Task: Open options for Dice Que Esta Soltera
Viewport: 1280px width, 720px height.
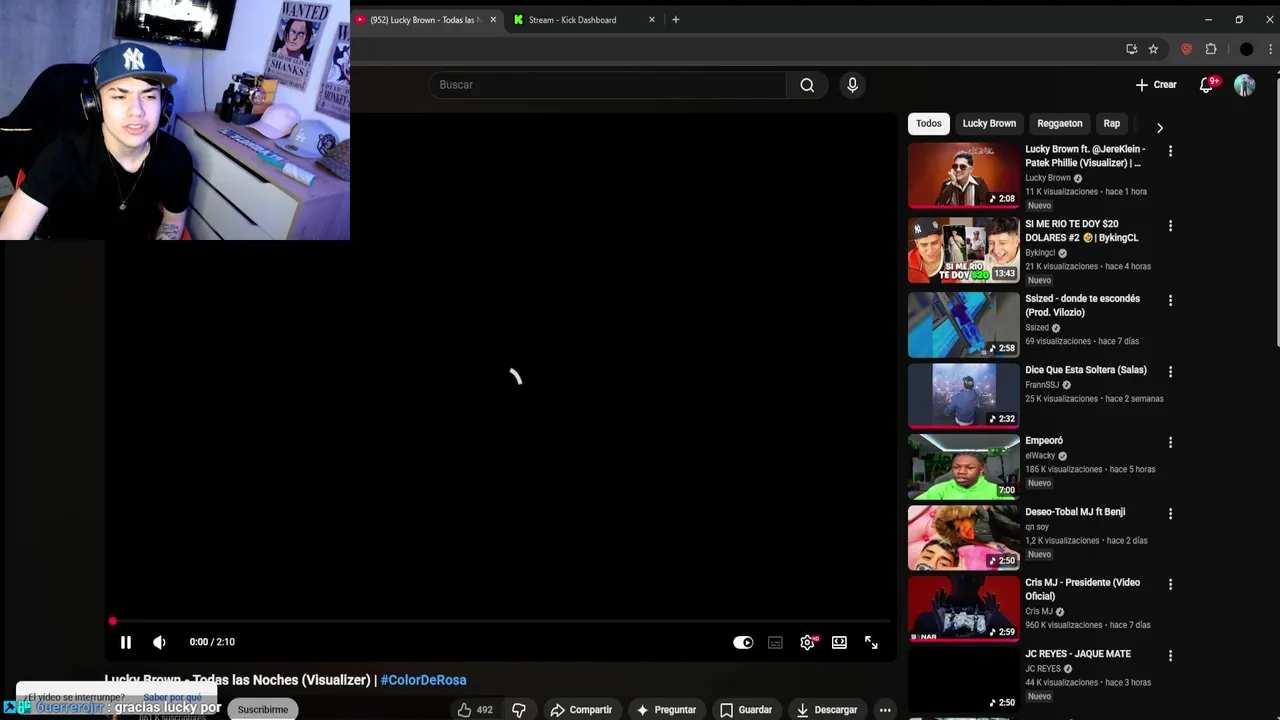Action: click(x=1170, y=371)
